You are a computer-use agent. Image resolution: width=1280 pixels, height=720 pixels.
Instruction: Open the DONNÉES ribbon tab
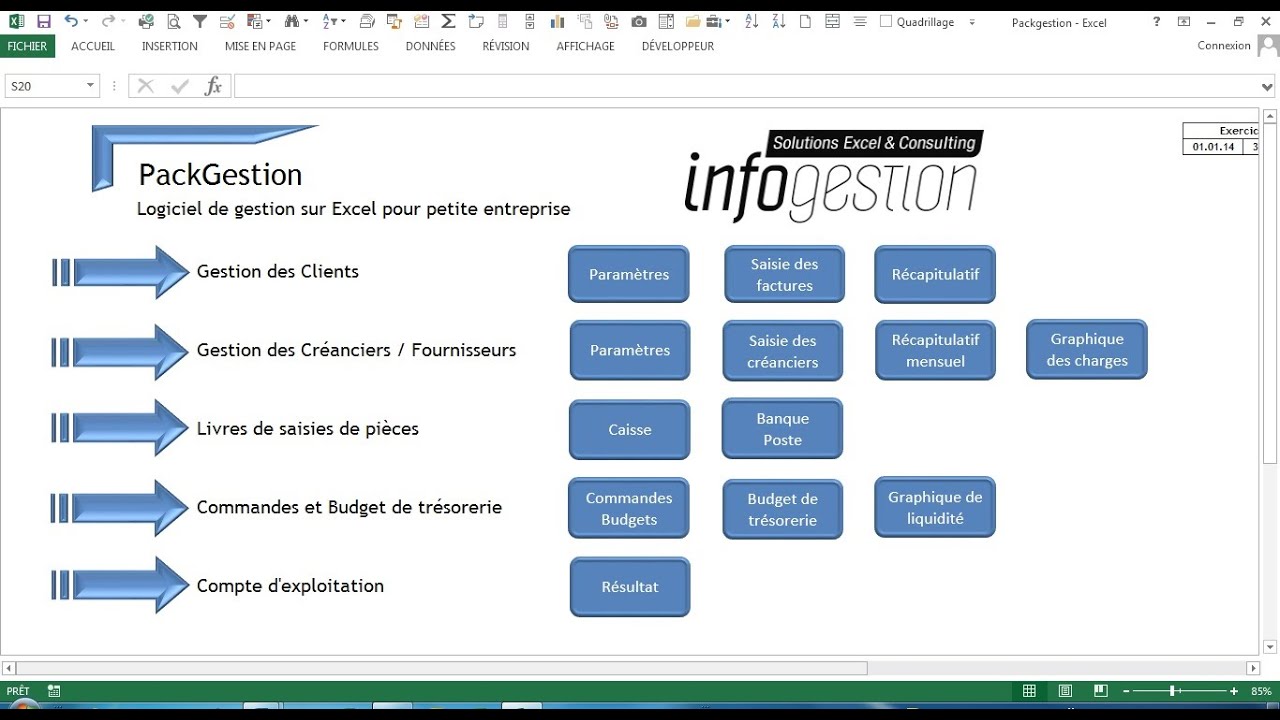(431, 46)
